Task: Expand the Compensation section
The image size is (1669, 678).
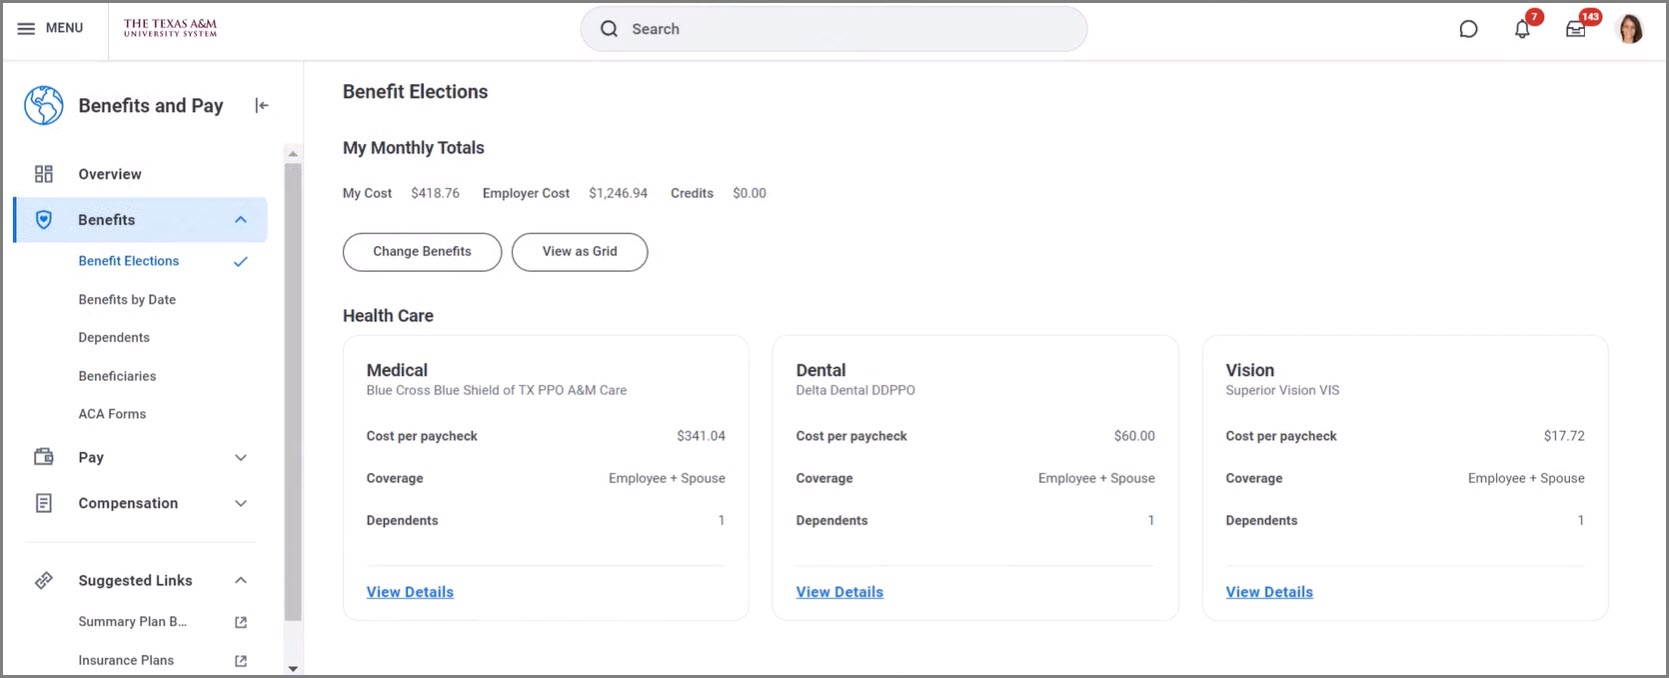Action: coord(241,504)
